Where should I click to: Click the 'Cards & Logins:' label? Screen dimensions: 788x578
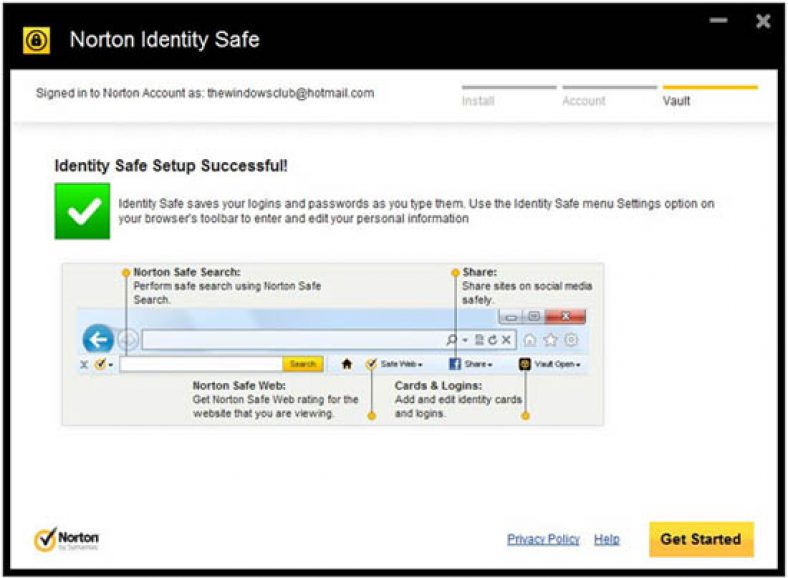pyautogui.click(x=438, y=386)
